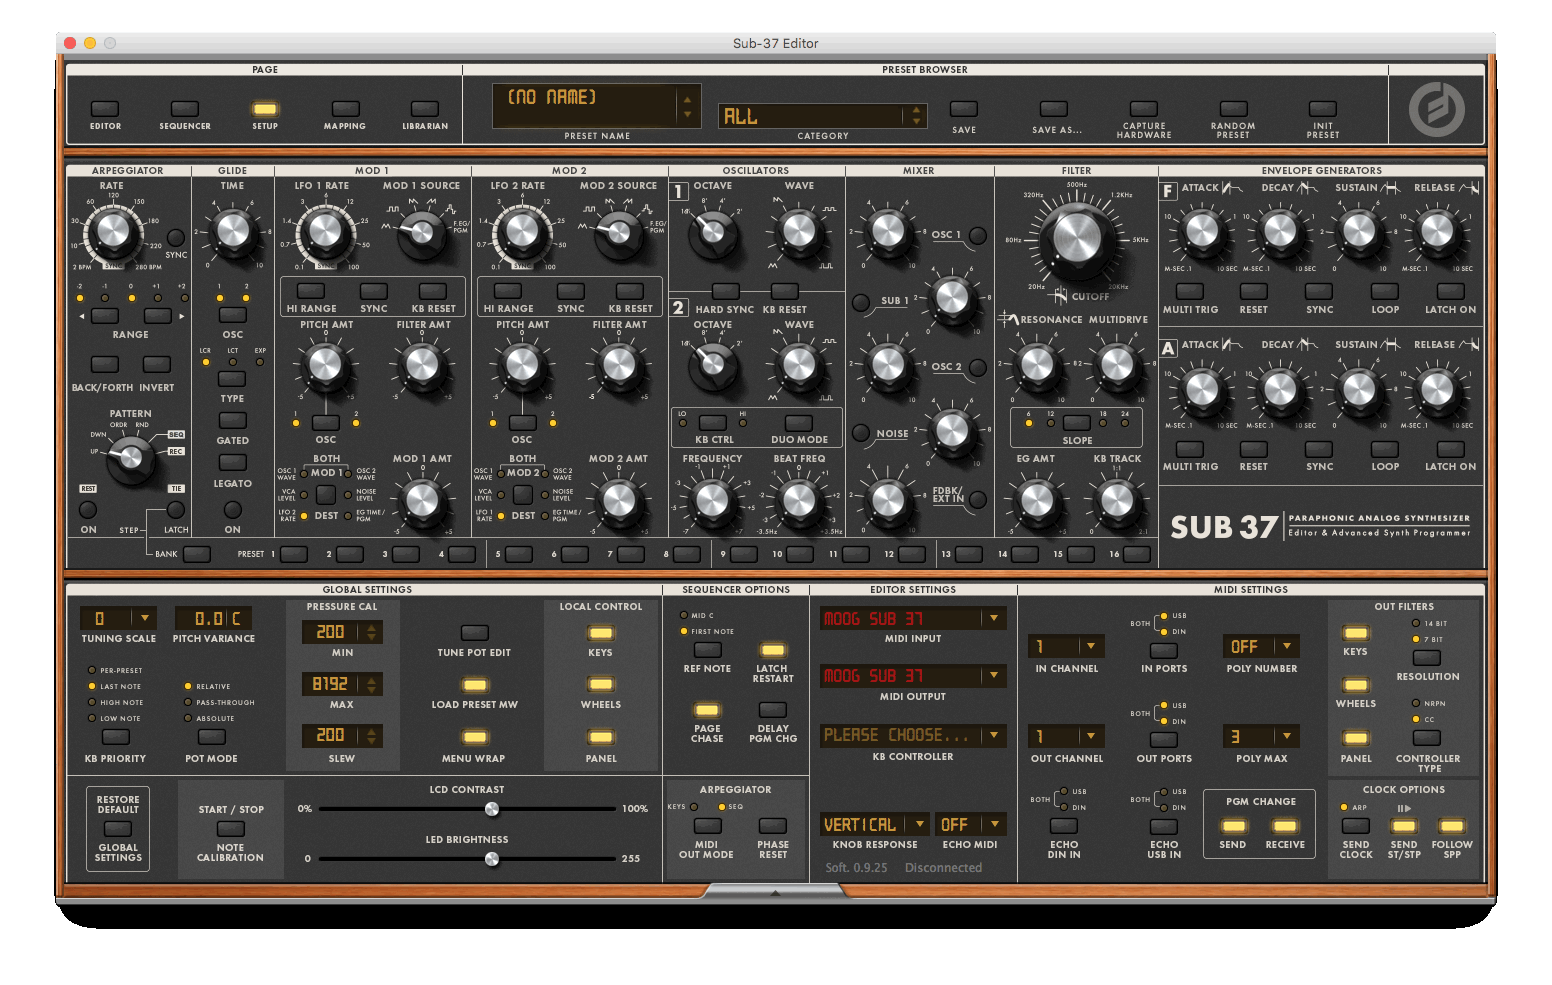Open the Librarian page
This screenshot has height=985, width=1552.
point(425,109)
